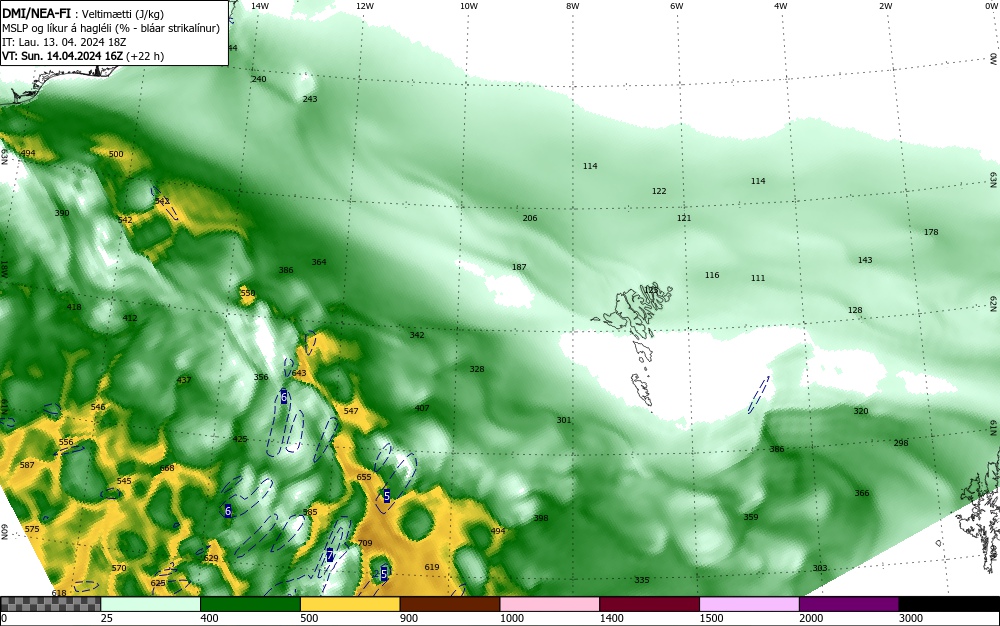Pick the dark maroon 1400–1500 legend swatch
This screenshot has height=626, width=1000.
click(x=649, y=604)
